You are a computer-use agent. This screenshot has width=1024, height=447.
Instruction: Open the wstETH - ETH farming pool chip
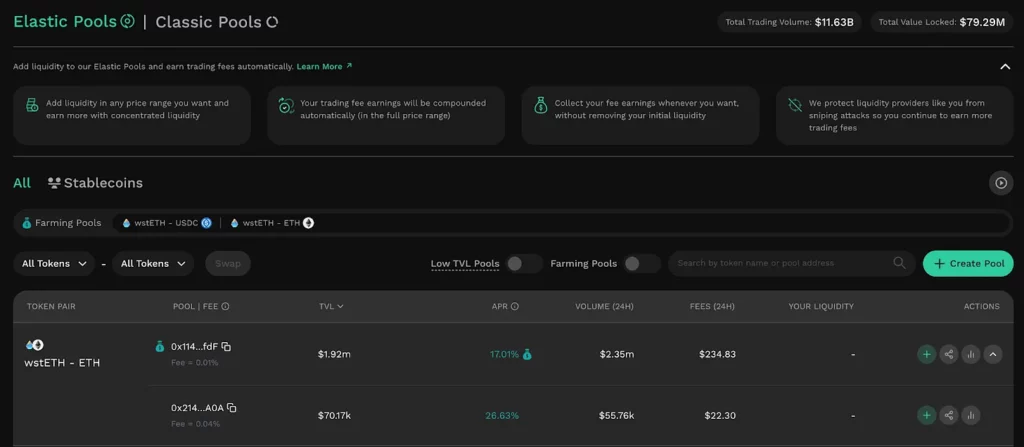tap(272, 223)
